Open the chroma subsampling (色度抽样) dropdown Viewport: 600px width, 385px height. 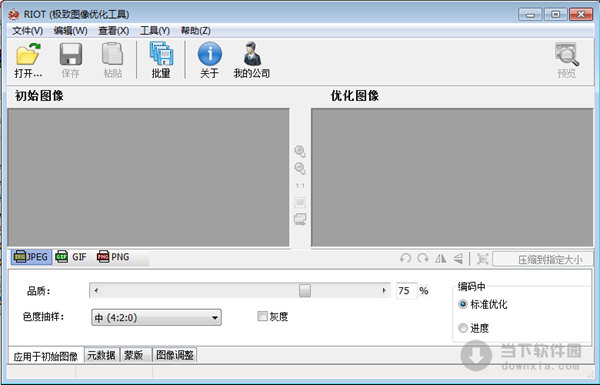(156, 317)
